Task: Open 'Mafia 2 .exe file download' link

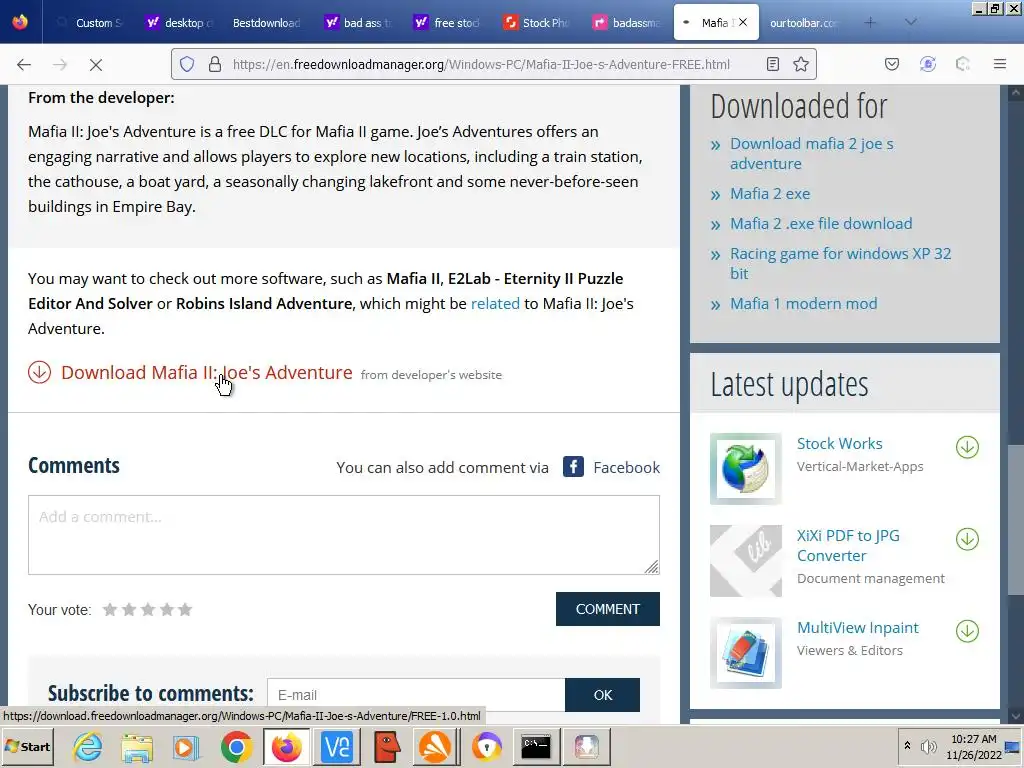Action: point(821,224)
